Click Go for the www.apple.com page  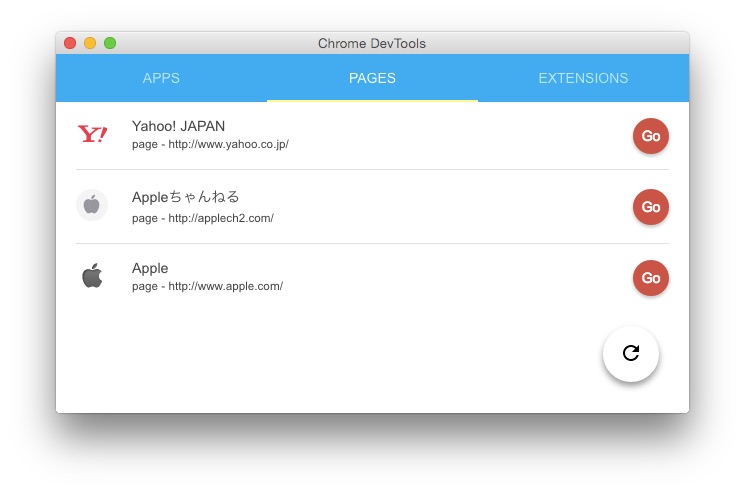[650, 278]
